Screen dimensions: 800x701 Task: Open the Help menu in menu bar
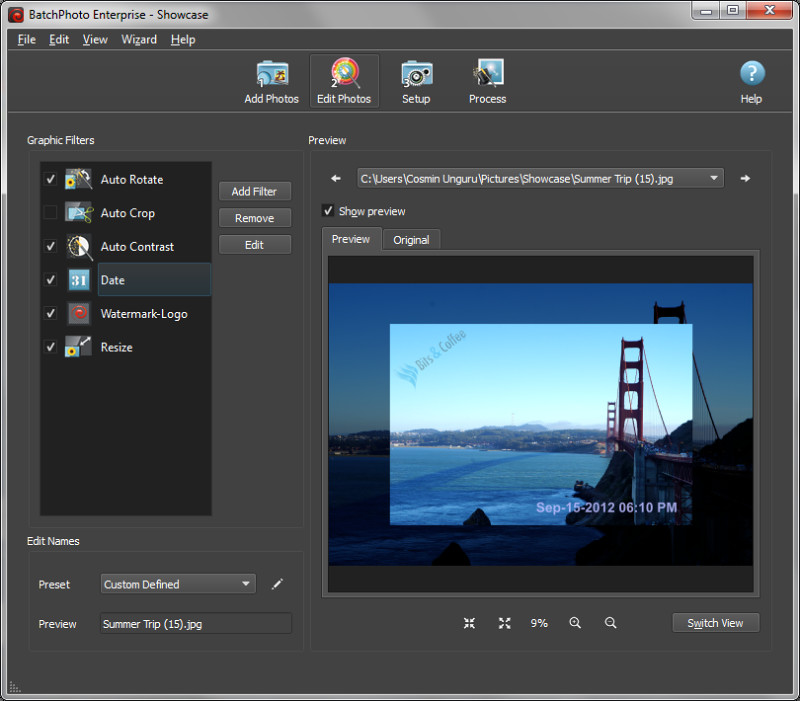(183, 39)
